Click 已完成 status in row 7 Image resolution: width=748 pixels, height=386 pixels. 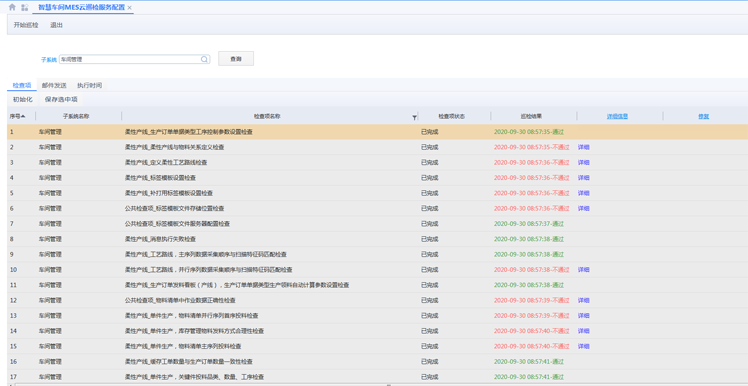point(429,224)
